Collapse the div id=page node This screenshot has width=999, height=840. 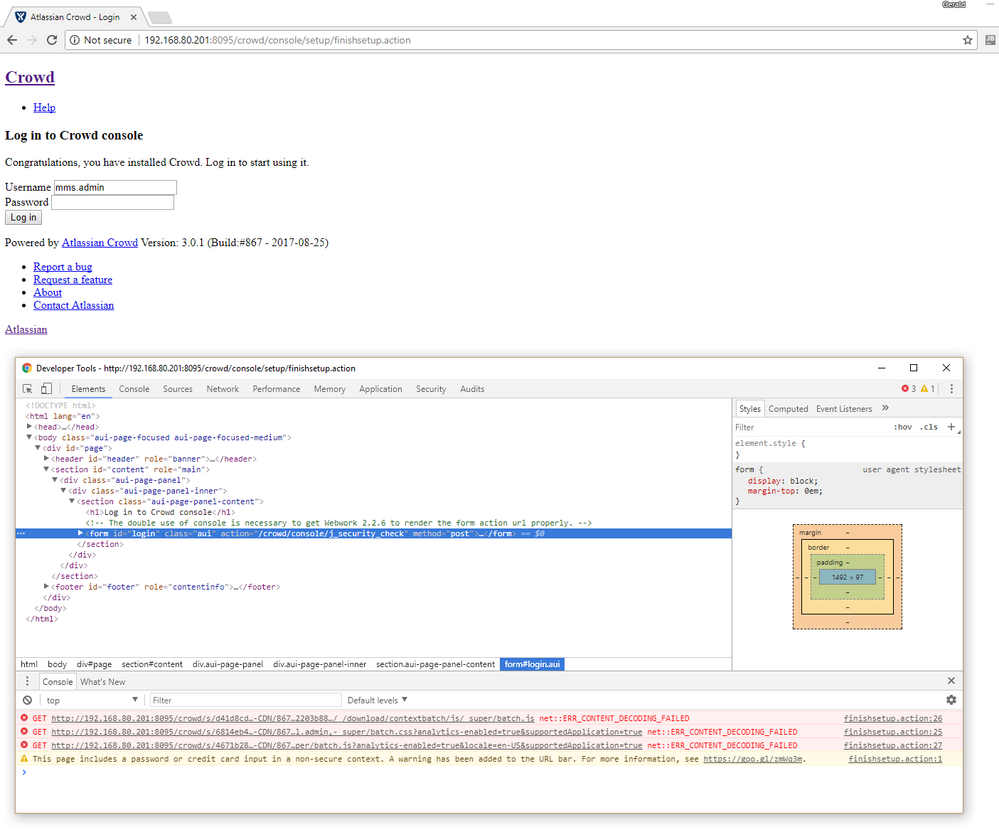(38, 448)
